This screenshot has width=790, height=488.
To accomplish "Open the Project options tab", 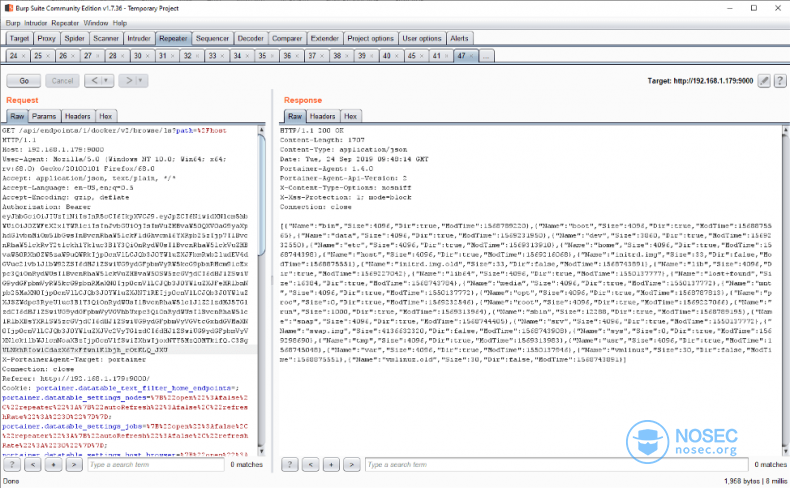I will click(x=371, y=38).
